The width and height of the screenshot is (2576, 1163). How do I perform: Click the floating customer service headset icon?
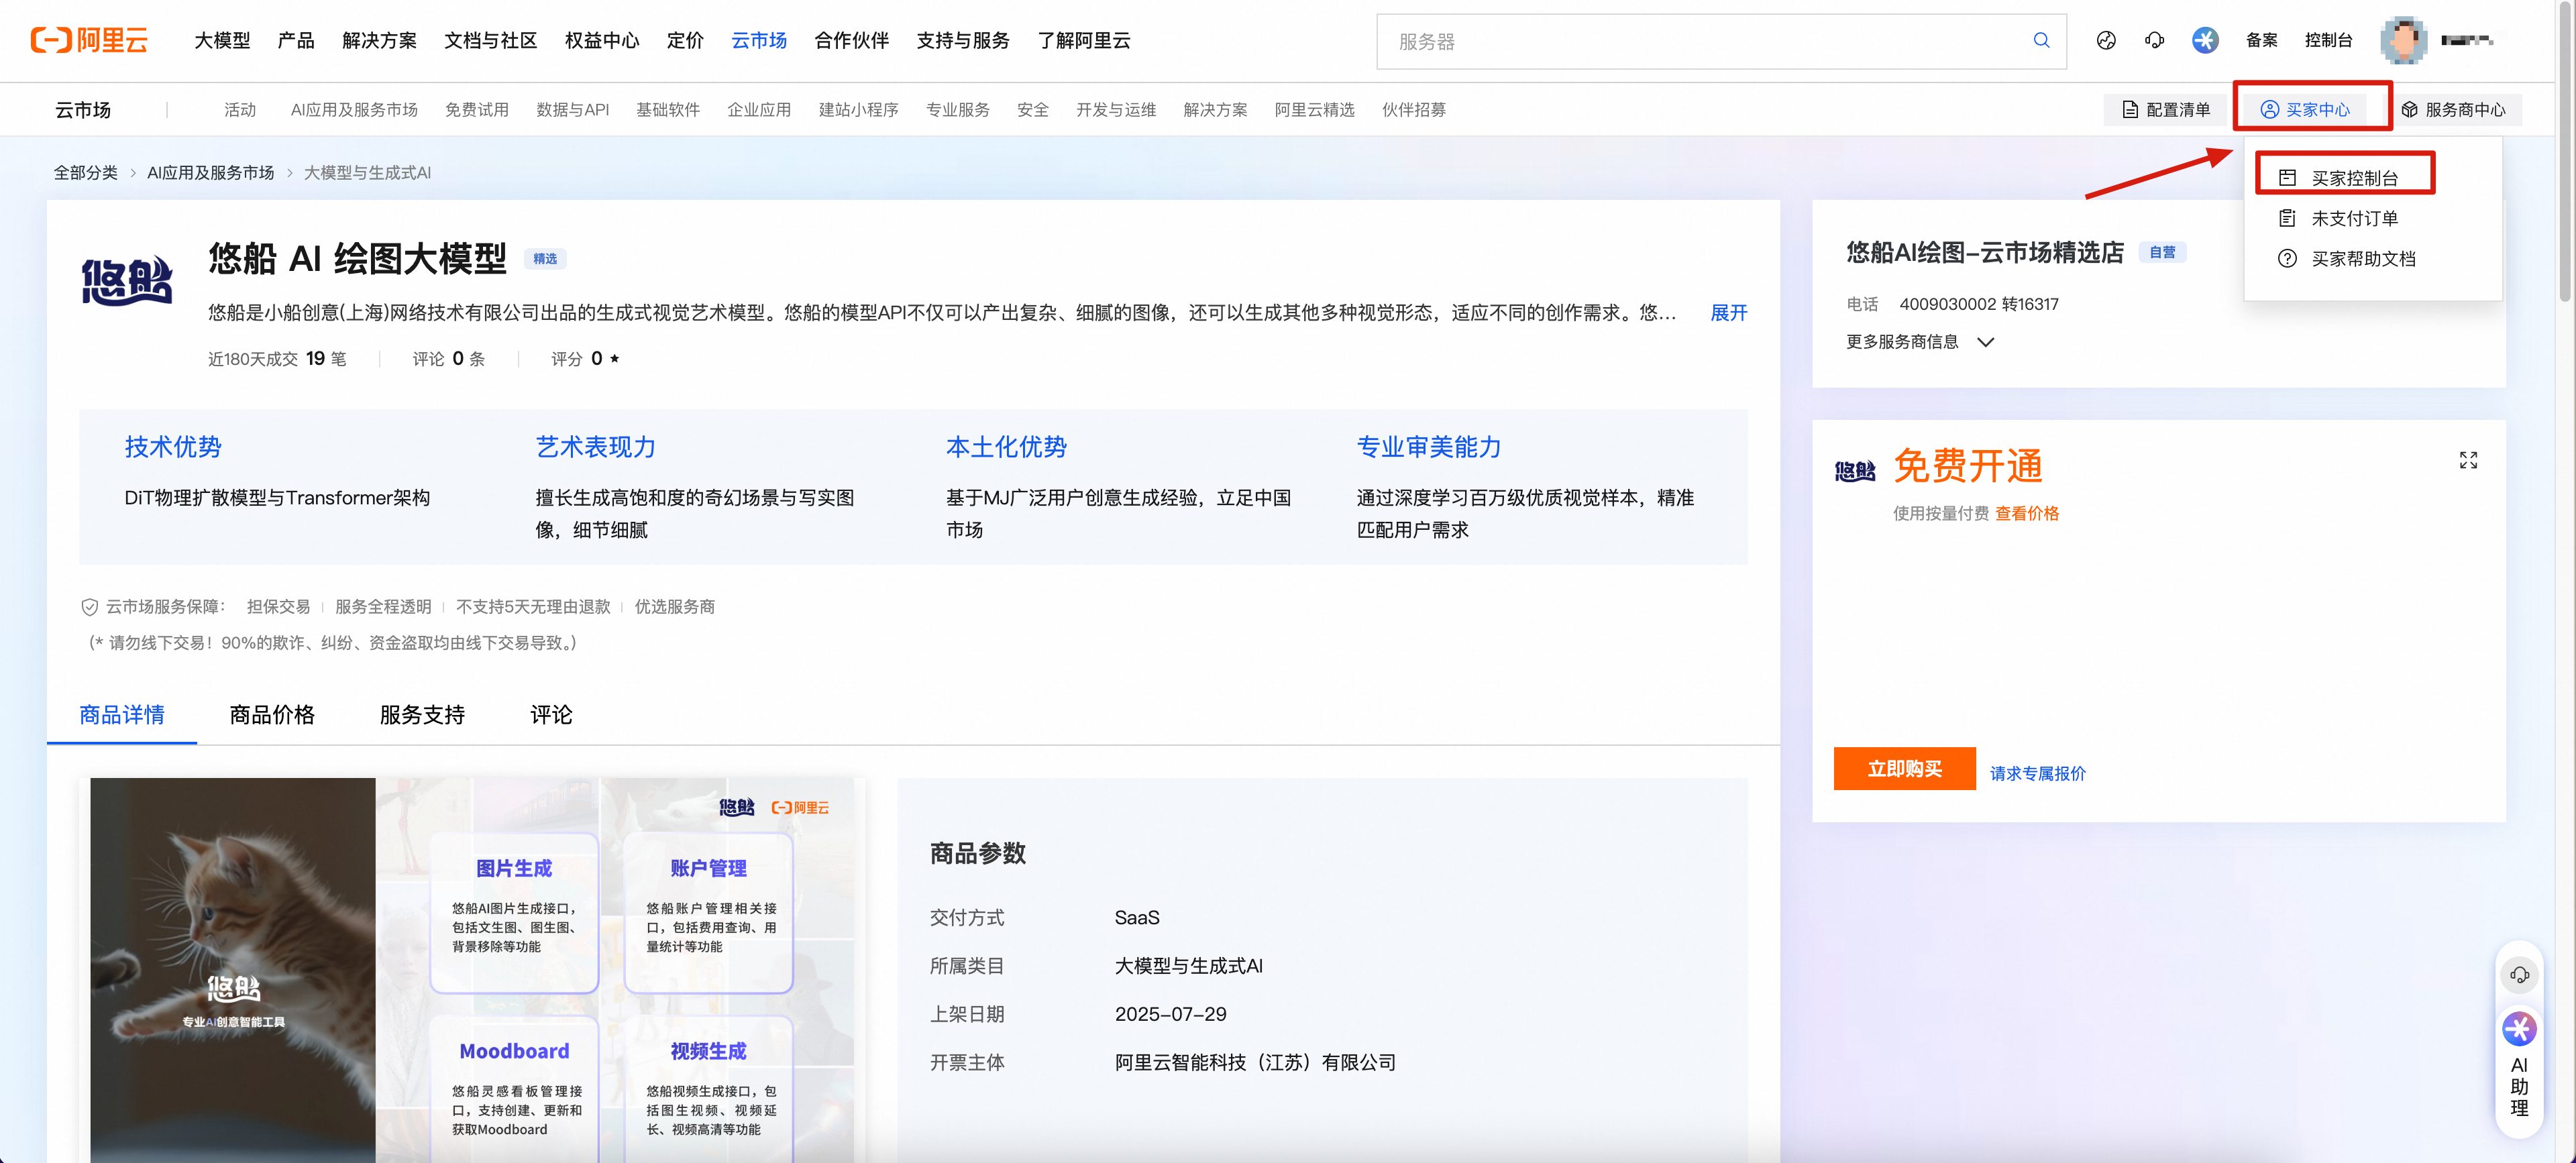2519,975
